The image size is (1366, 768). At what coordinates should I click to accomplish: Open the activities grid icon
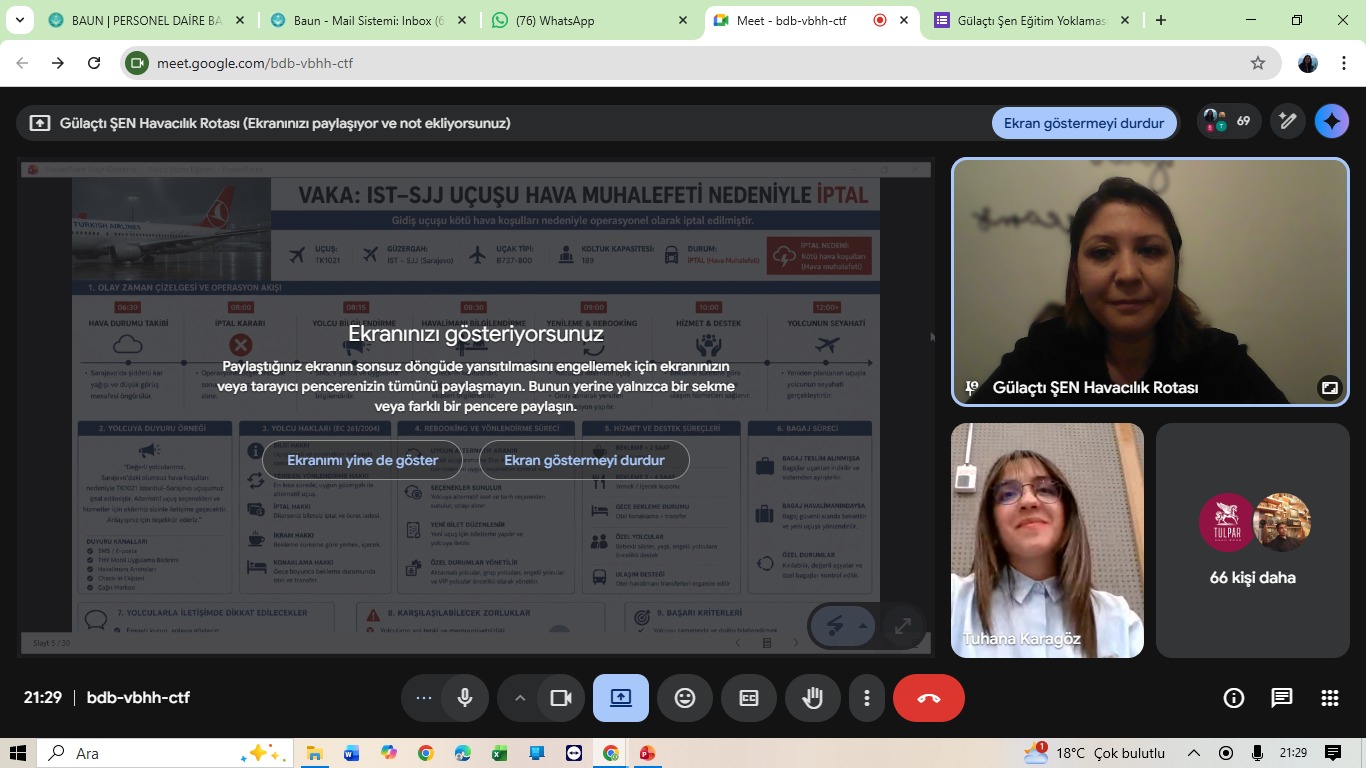click(1330, 698)
